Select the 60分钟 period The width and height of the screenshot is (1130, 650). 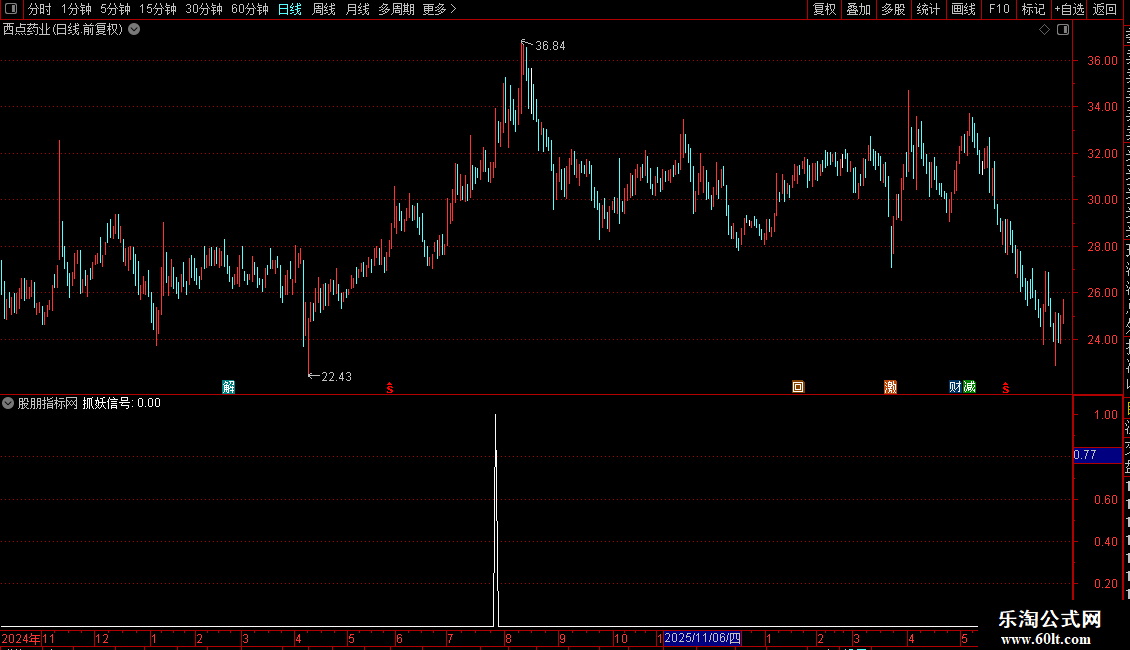pyautogui.click(x=250, y=9)
